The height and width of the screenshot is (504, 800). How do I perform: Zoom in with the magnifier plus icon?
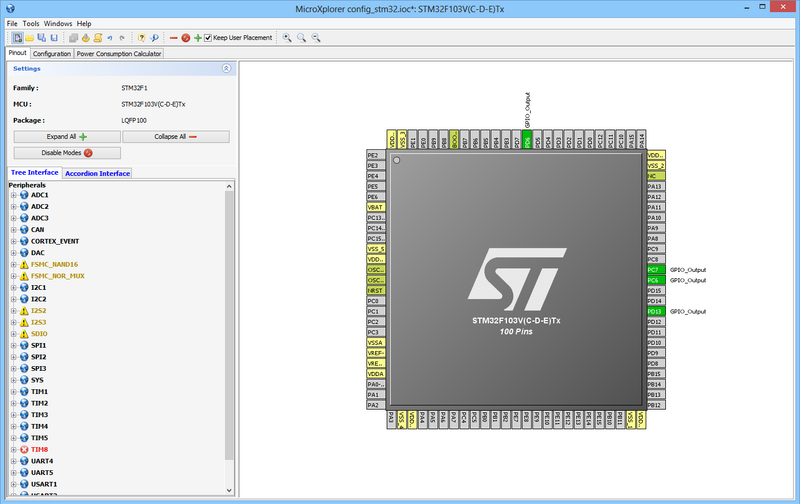[287, 38]
